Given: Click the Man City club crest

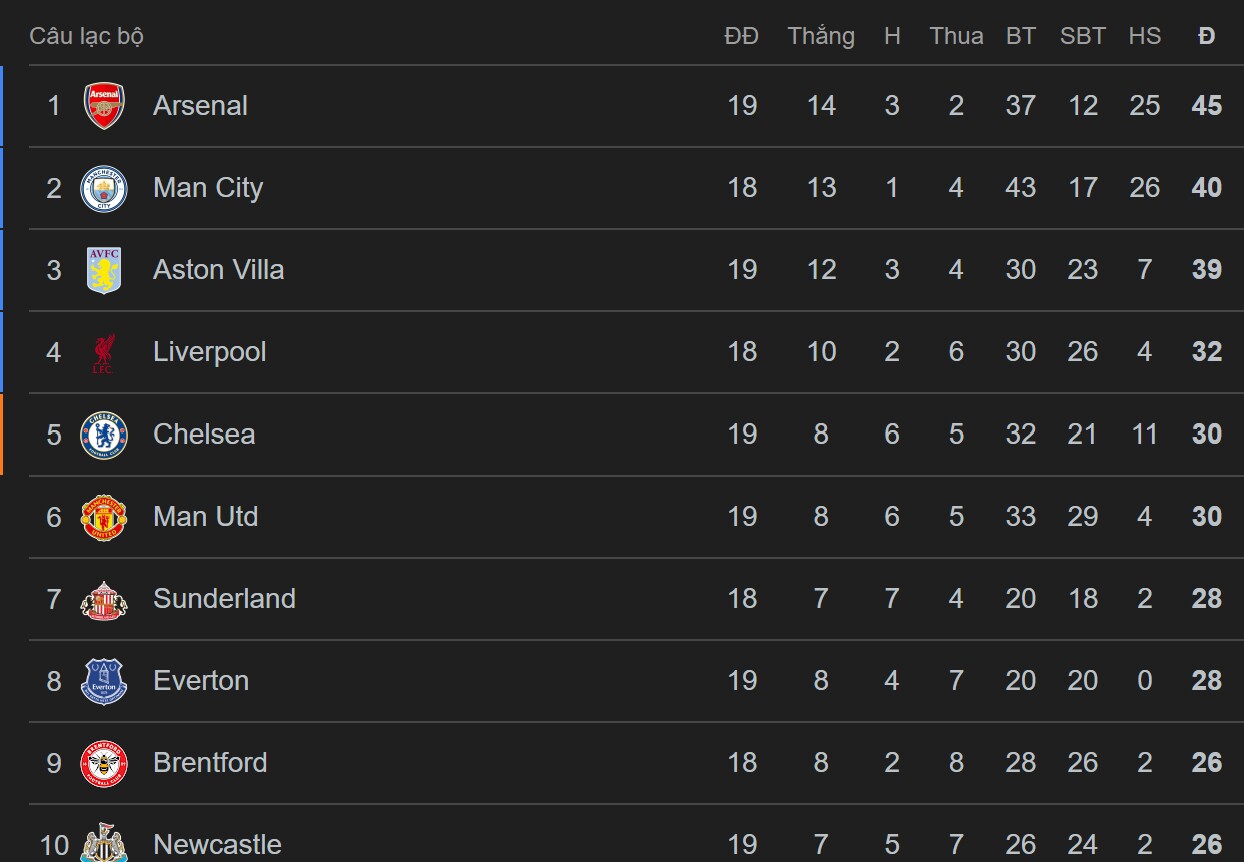Looking at the screenshot, I should [x=104, y=188].
